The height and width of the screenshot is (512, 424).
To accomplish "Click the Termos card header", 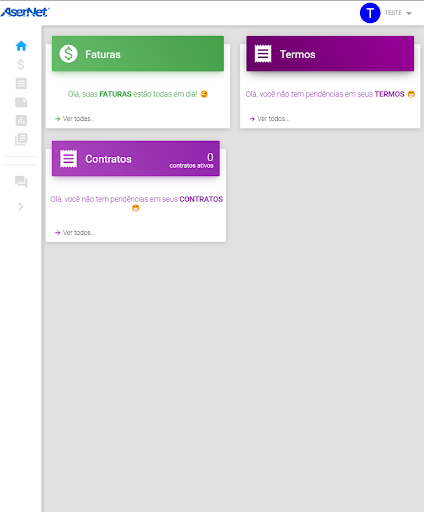I will click(x=330, y=54).
